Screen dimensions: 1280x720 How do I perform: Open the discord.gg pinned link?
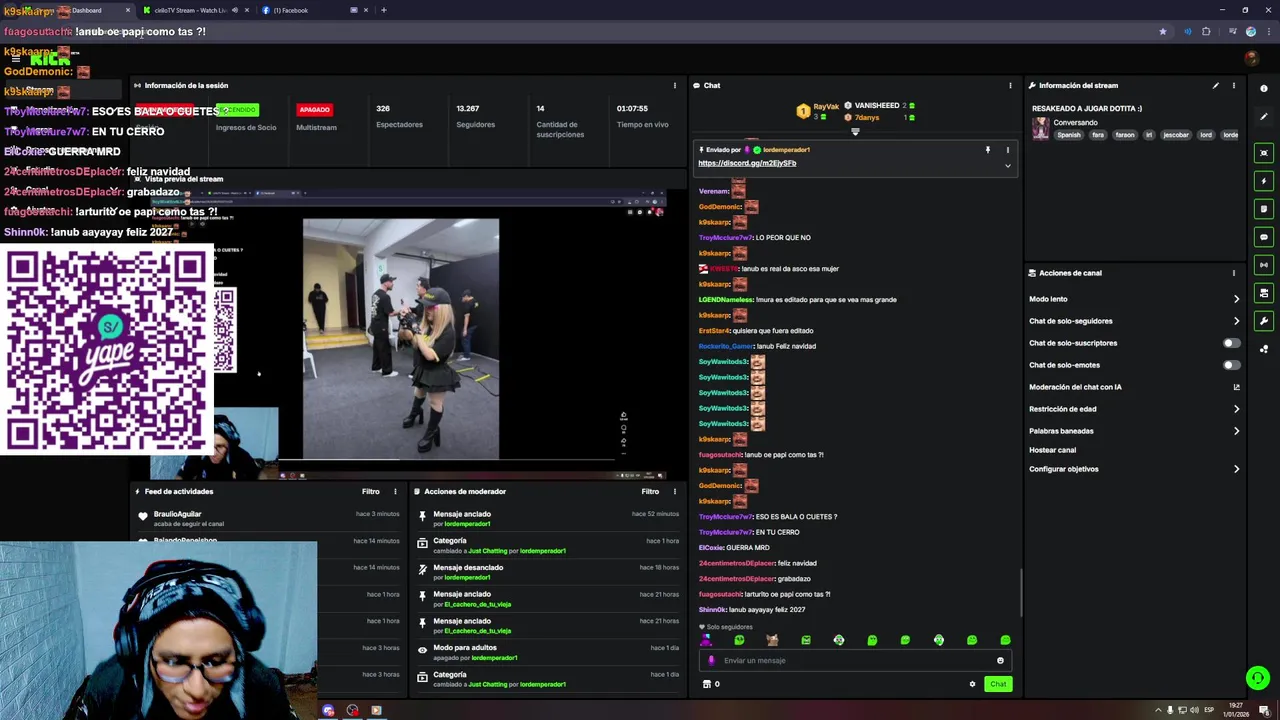tap(747, 163)
